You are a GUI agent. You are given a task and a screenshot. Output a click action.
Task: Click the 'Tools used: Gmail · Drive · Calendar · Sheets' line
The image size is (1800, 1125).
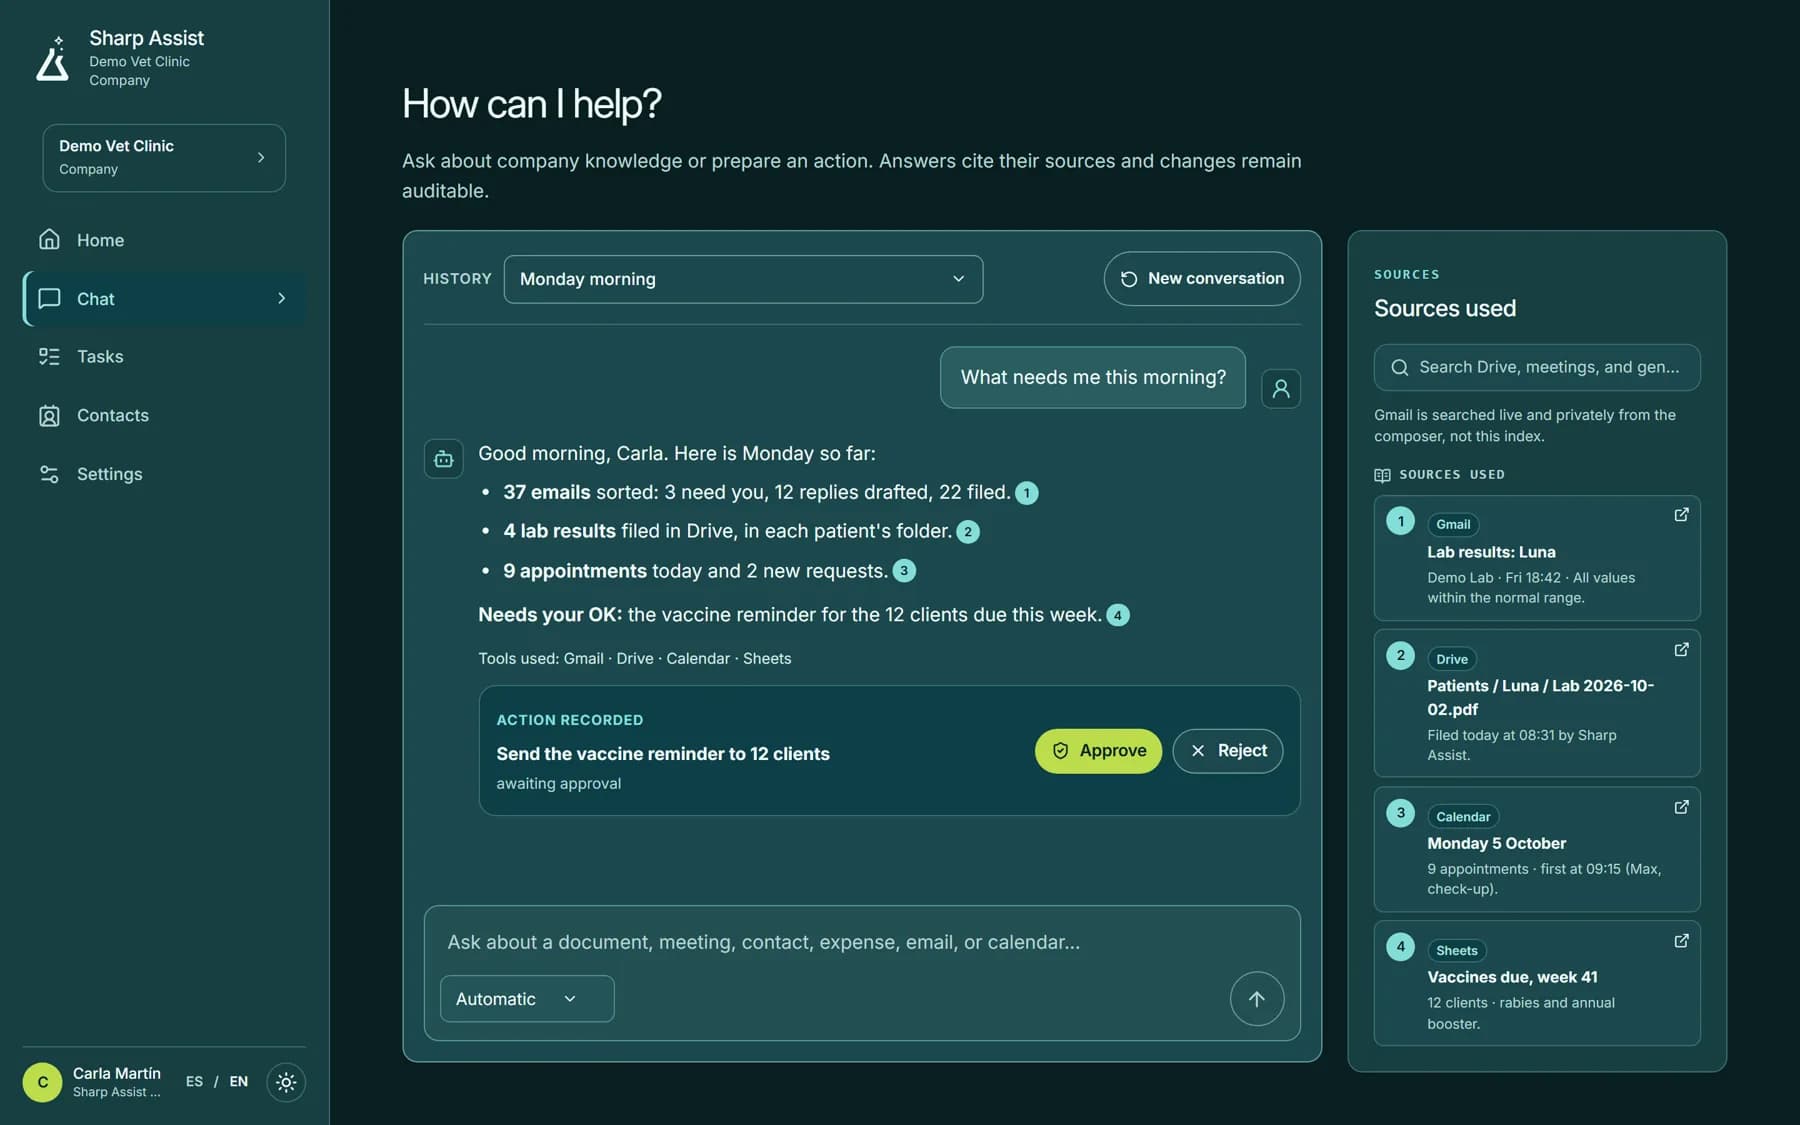point(634,658)
